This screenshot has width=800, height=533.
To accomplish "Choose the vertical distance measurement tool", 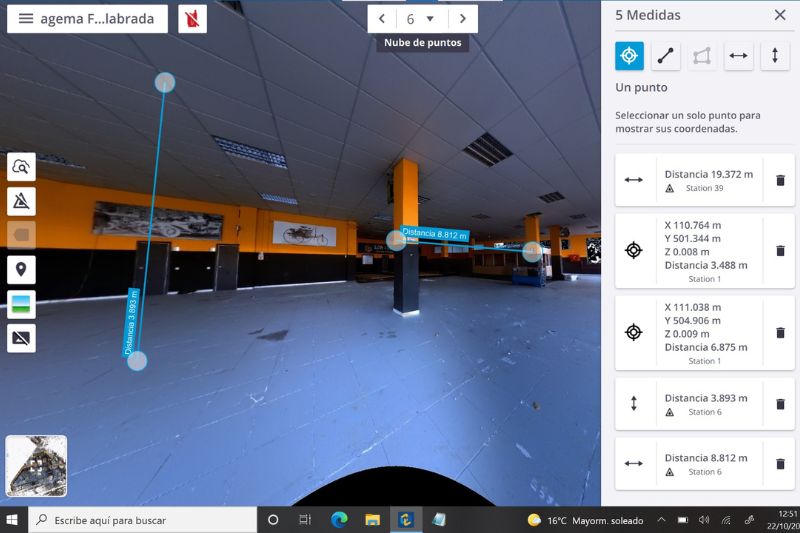I will click(775, 56).
